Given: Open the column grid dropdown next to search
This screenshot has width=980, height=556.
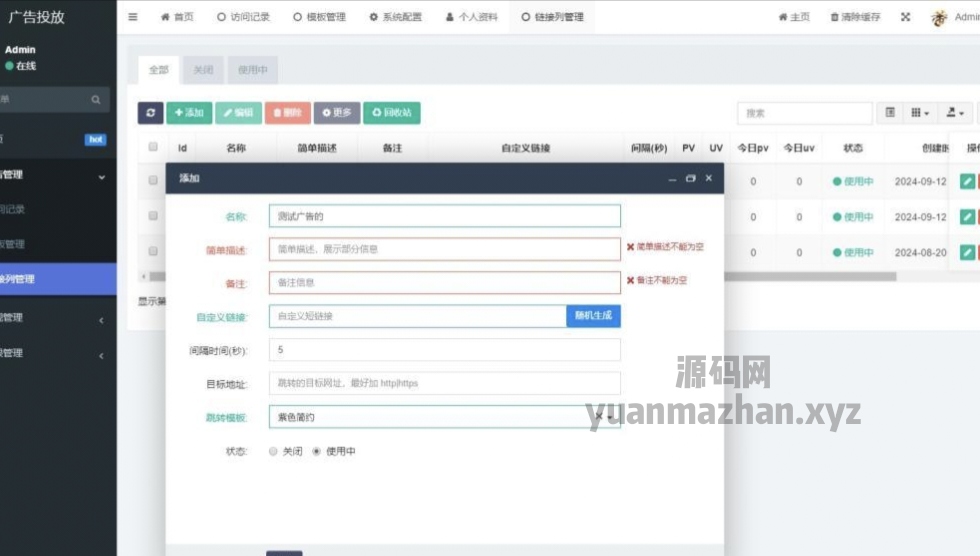Looking at the screenshot, I should click(920, 113).
